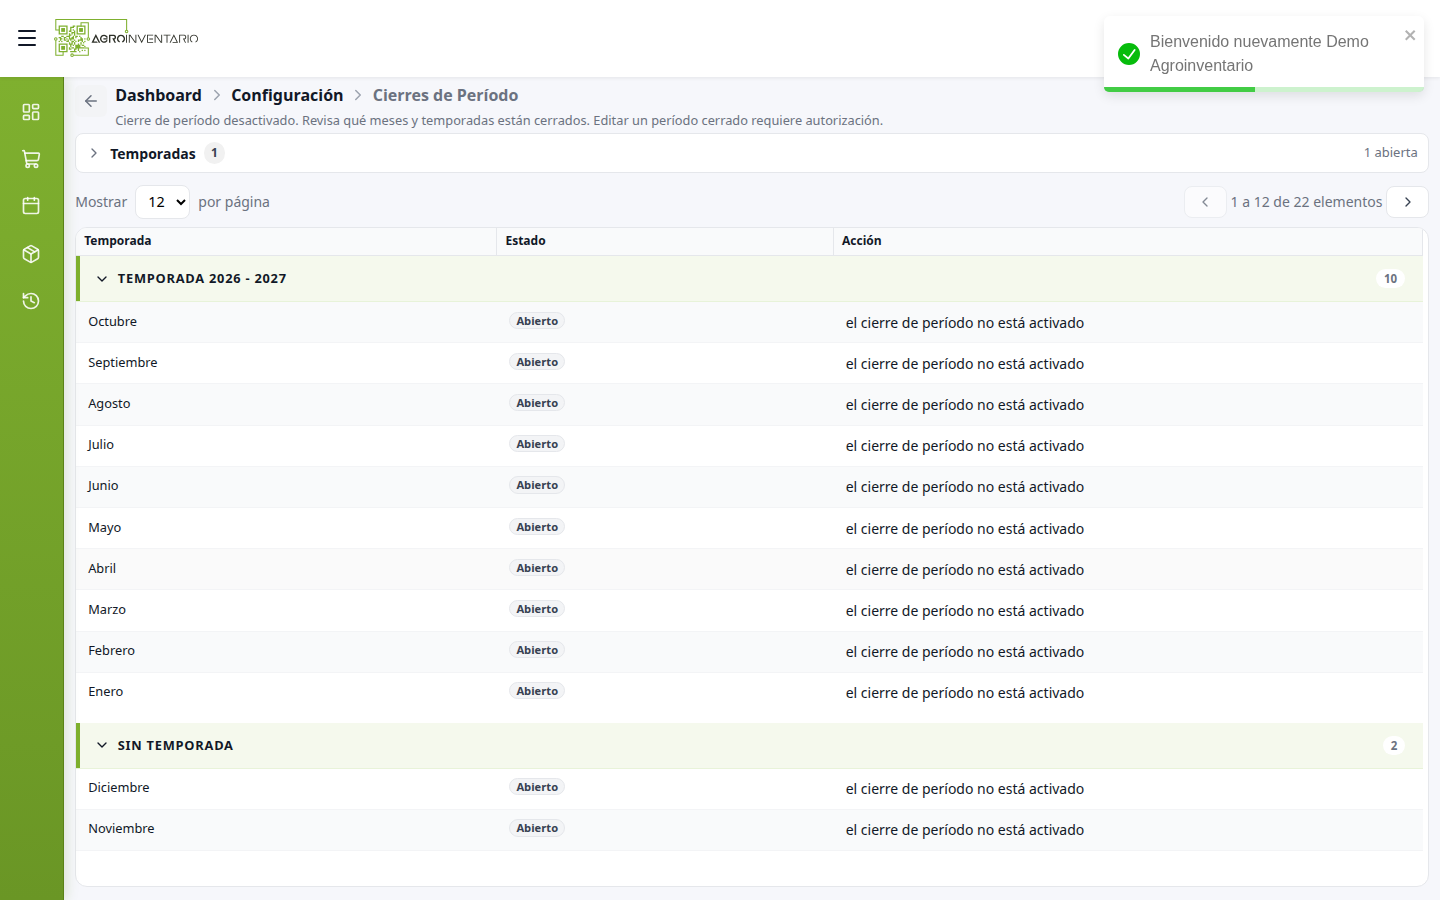This screenshot has width=1440, height=900.
Task: Open the hamburger menu
Action: [x=27, y=38]
